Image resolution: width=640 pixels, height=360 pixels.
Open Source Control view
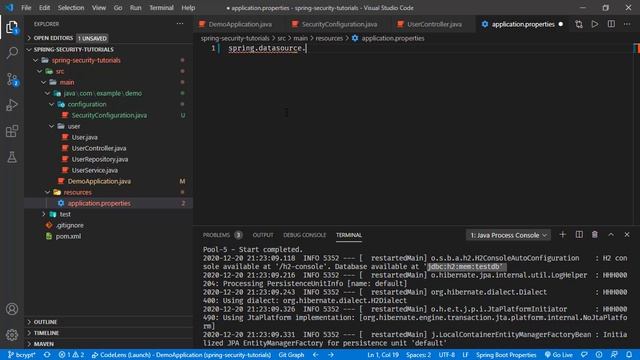coord(12,79)
